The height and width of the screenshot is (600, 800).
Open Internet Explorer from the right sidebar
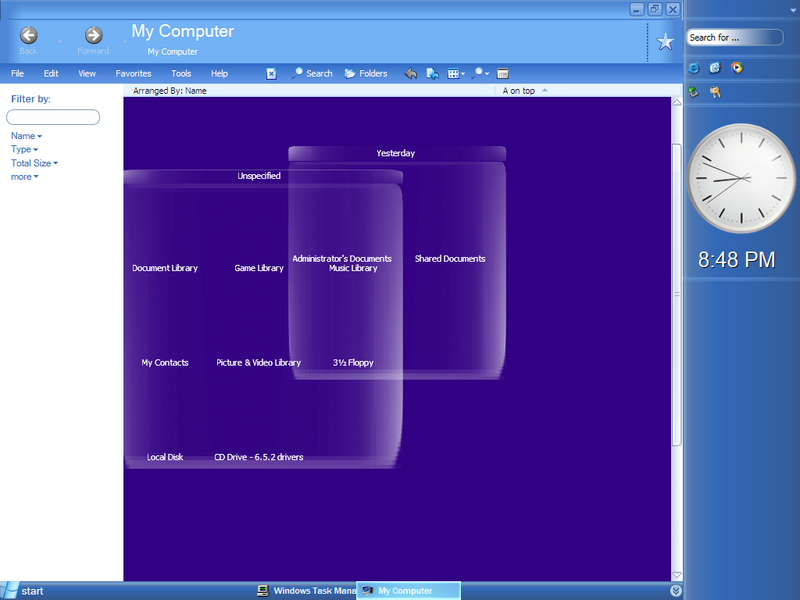pos(693,68)
